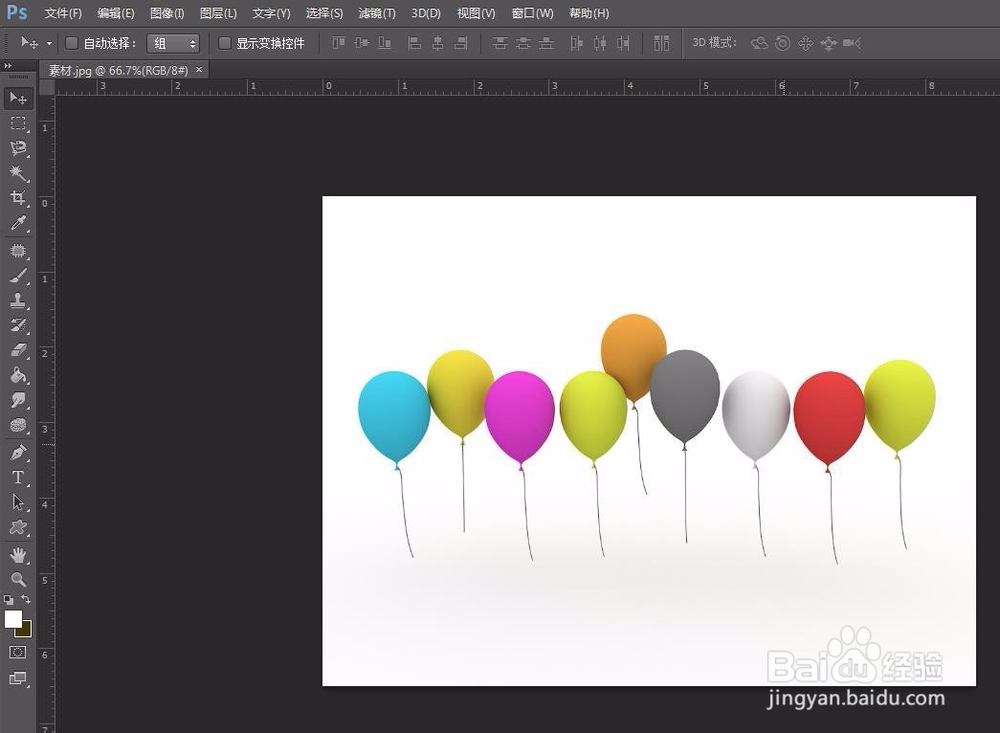Open the 编辑(E) menu
This screenshot has width=1000, height=733.
click(x=115, y=13)
